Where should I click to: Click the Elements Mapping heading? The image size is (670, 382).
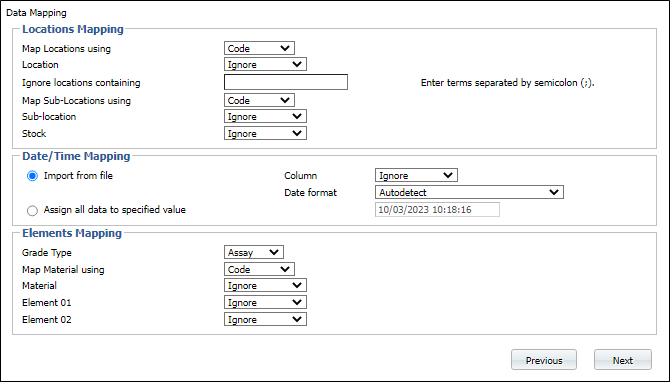(x=72, y=233)
